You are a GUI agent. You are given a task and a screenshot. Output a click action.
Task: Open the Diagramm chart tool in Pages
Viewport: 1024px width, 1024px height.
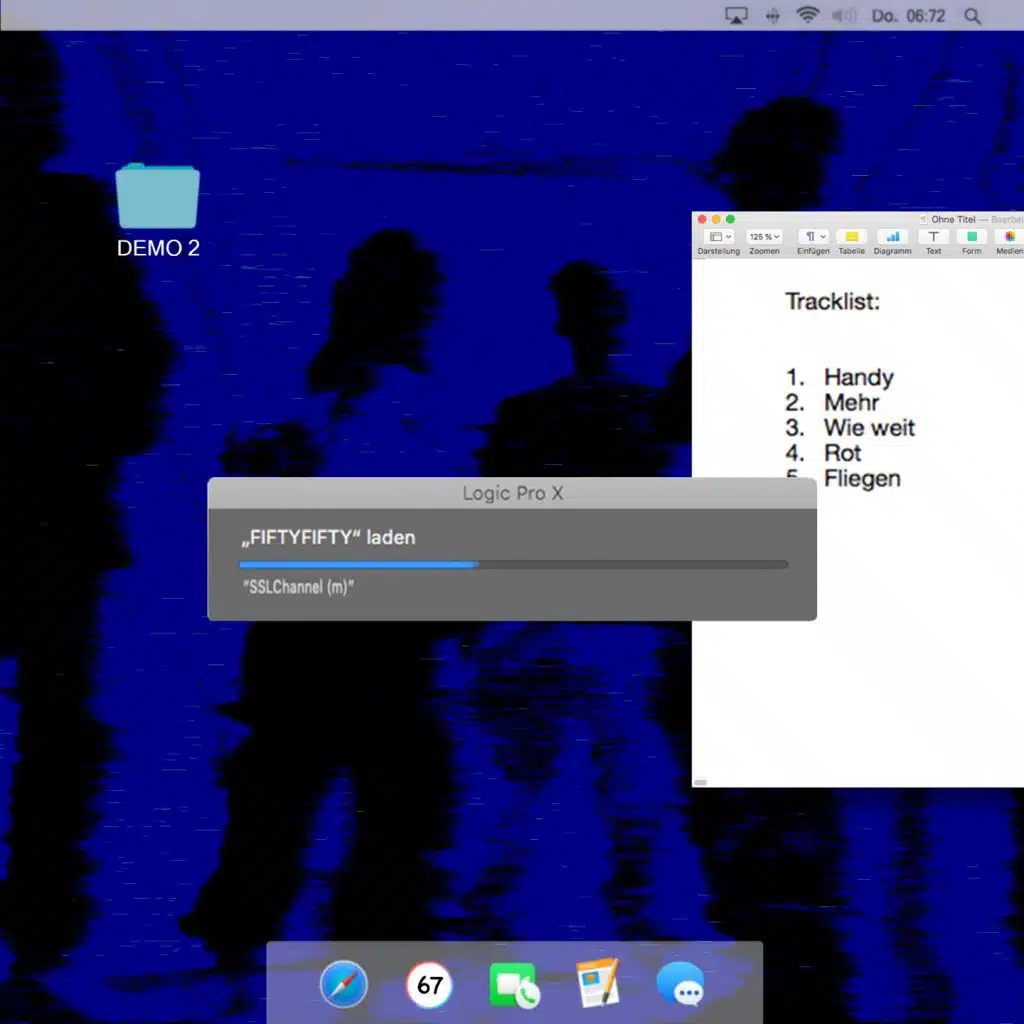(892, 238)
